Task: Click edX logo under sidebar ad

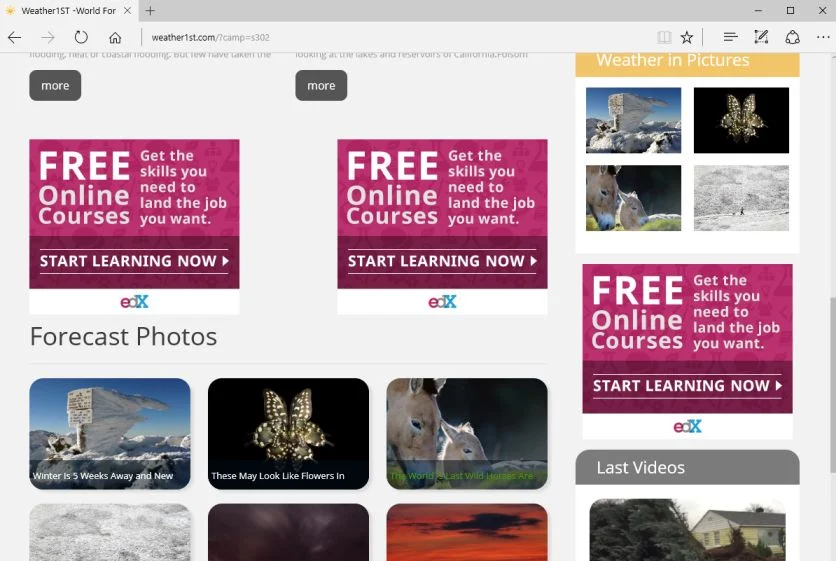Action: coord(687,427)
